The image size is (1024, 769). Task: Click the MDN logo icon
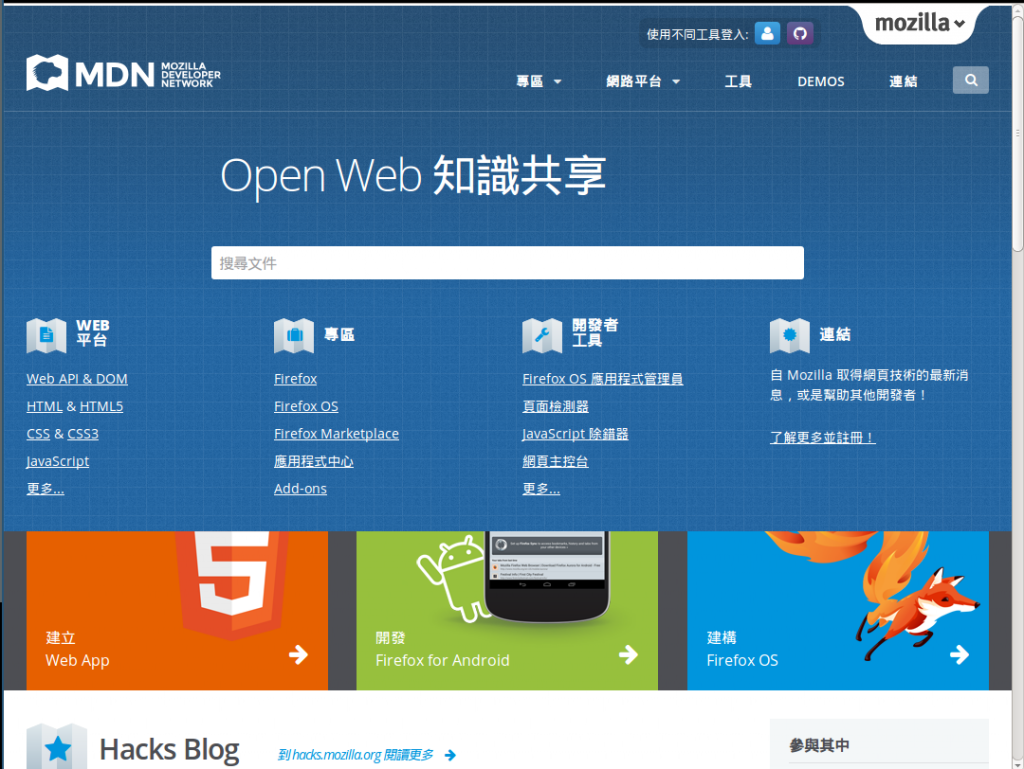pos(47,72)
